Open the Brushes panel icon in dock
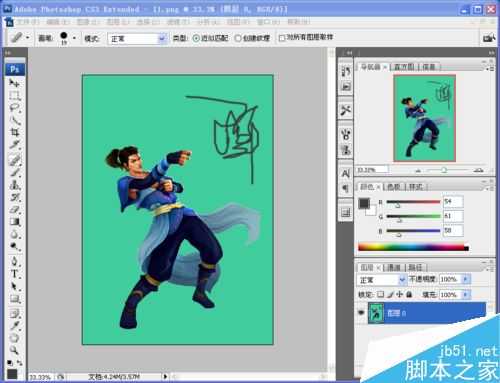The width and height of the screenshot is (500, 383). [x=346, y=135]
